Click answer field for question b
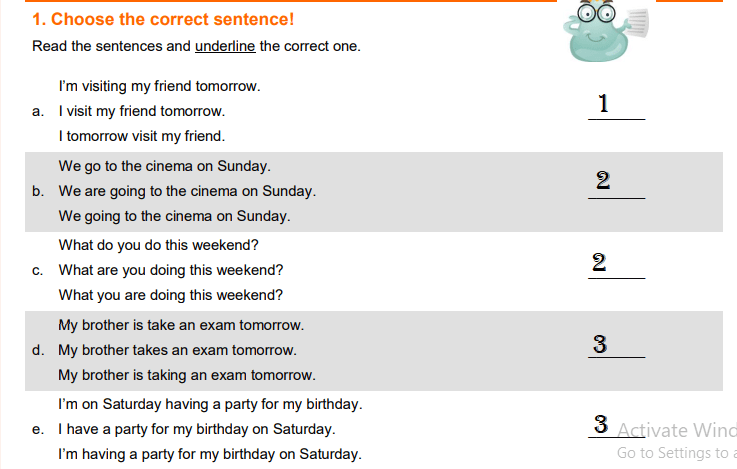The image size is (737, 469). 616,183
